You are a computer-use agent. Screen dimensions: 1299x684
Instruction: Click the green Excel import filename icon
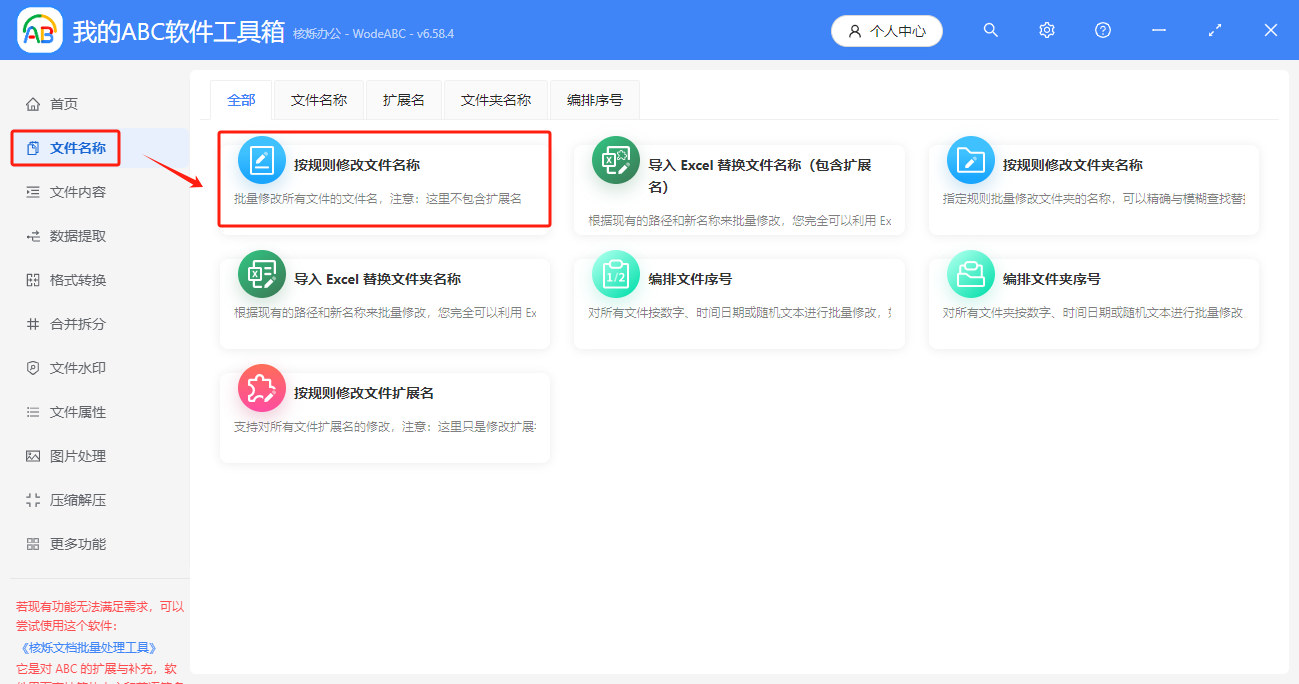pyautogui.click(x=616, y=160)
